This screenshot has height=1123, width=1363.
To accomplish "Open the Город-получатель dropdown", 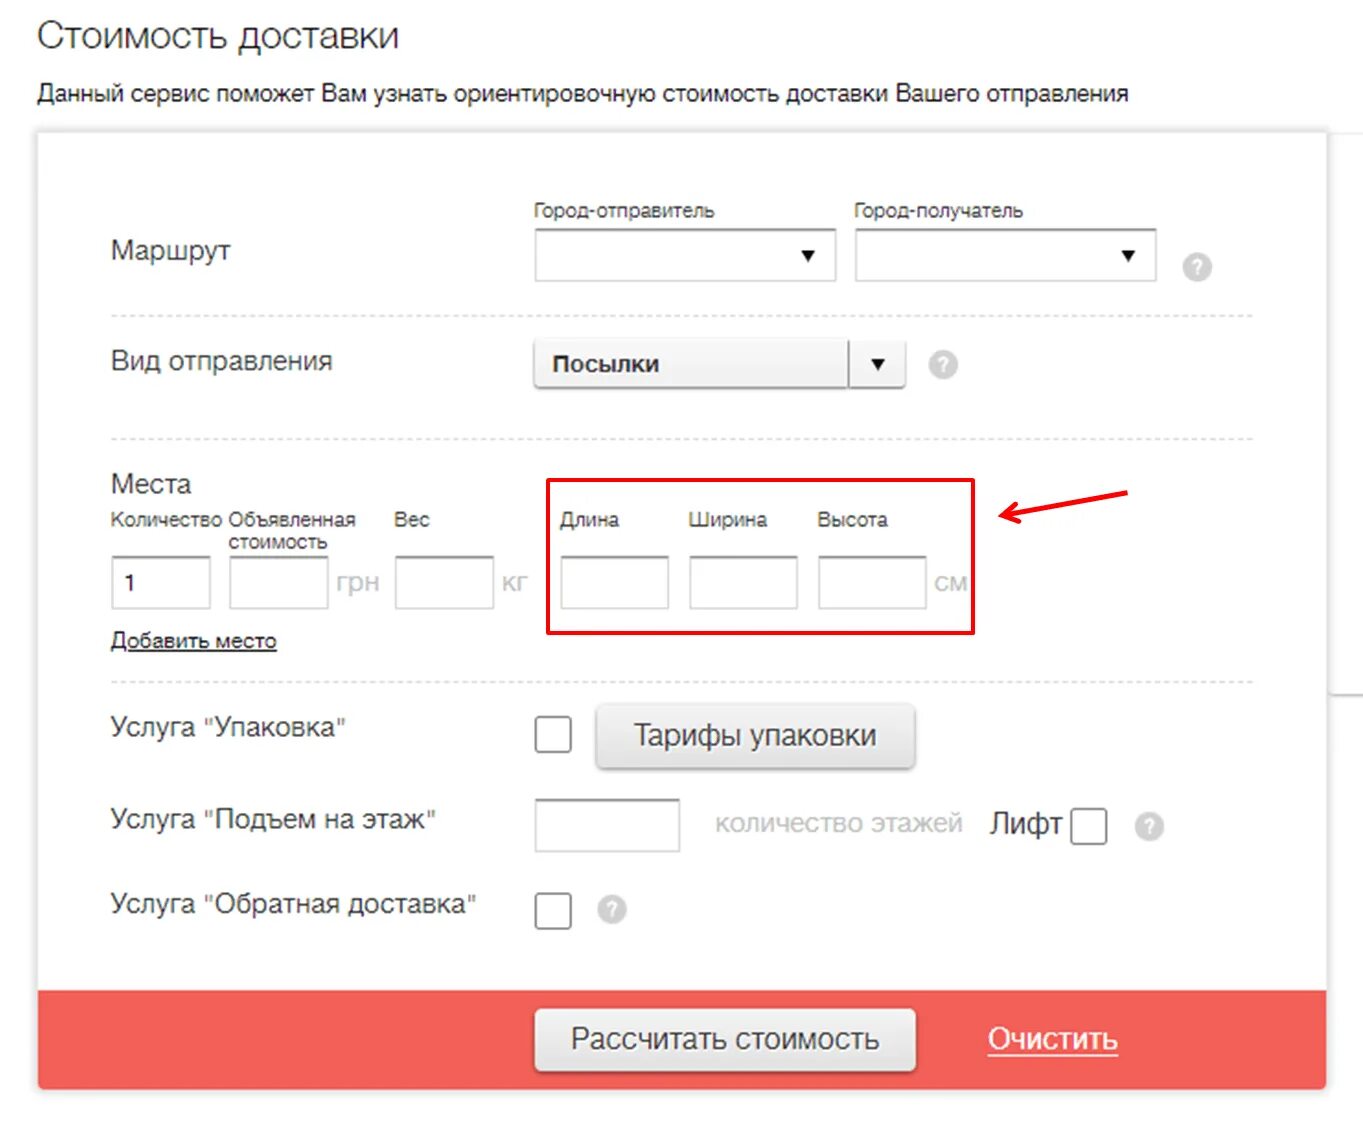I will pos(1005,255).
